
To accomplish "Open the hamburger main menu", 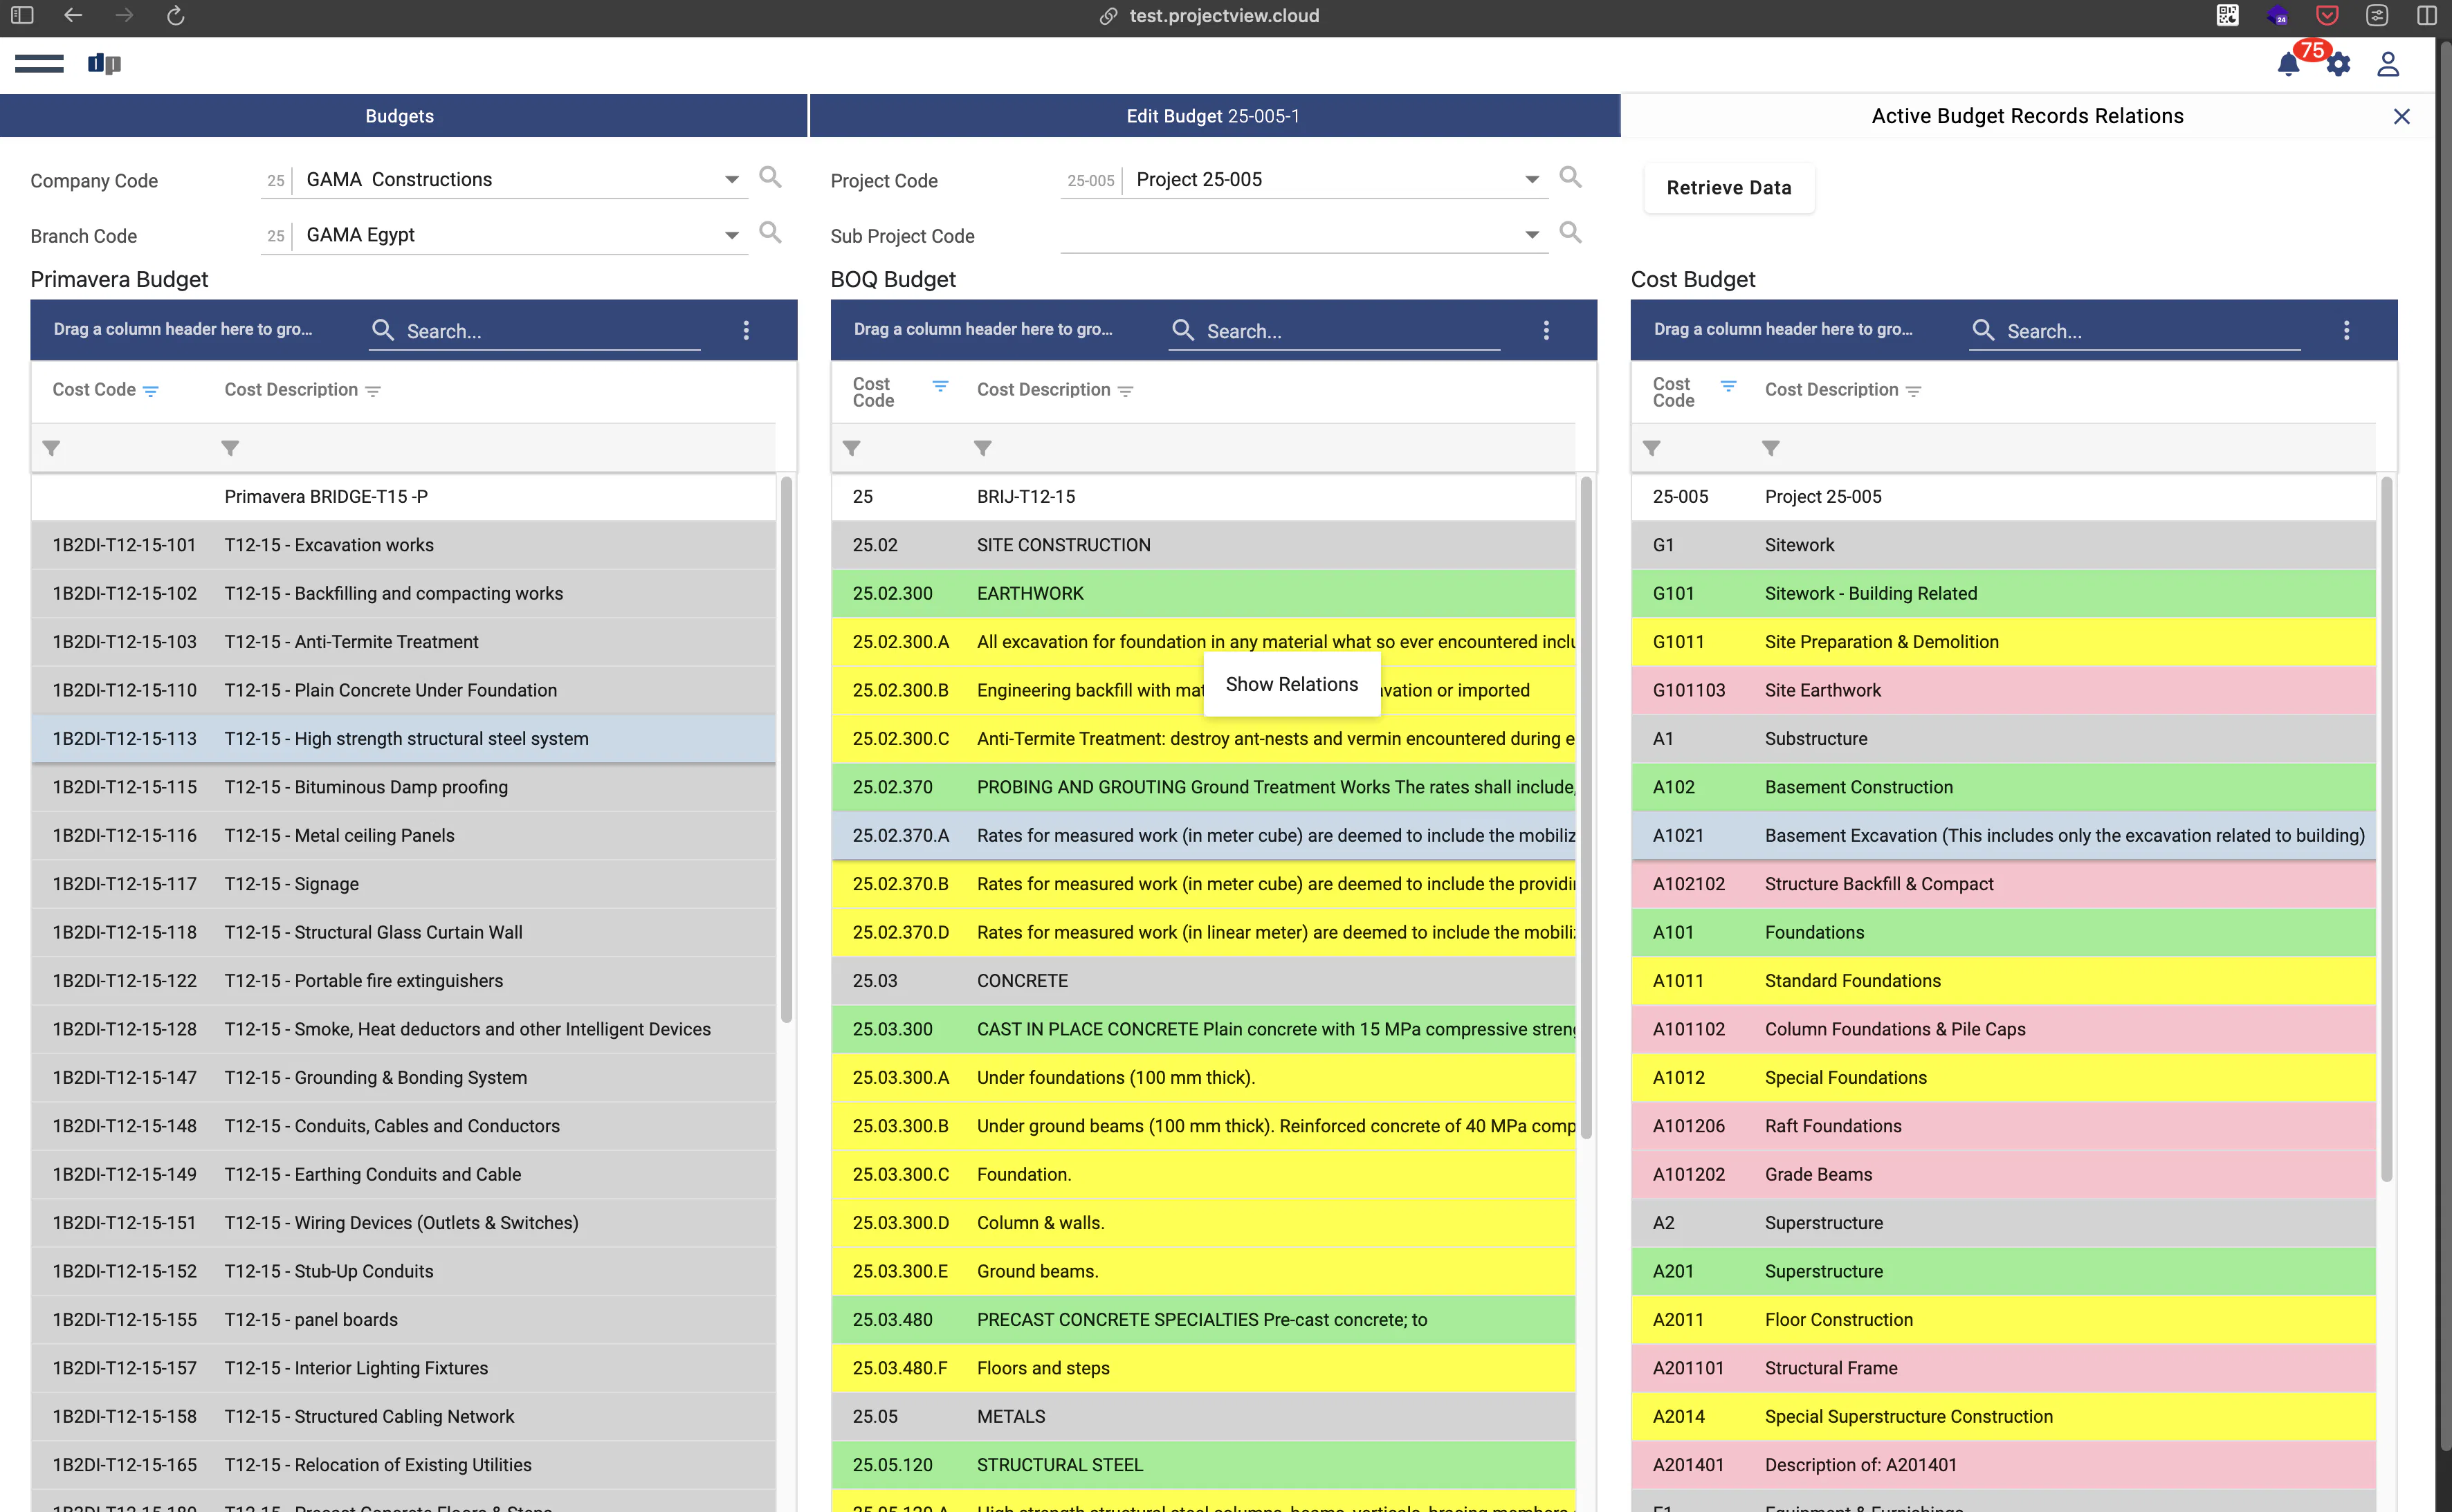I will (39, 64).
